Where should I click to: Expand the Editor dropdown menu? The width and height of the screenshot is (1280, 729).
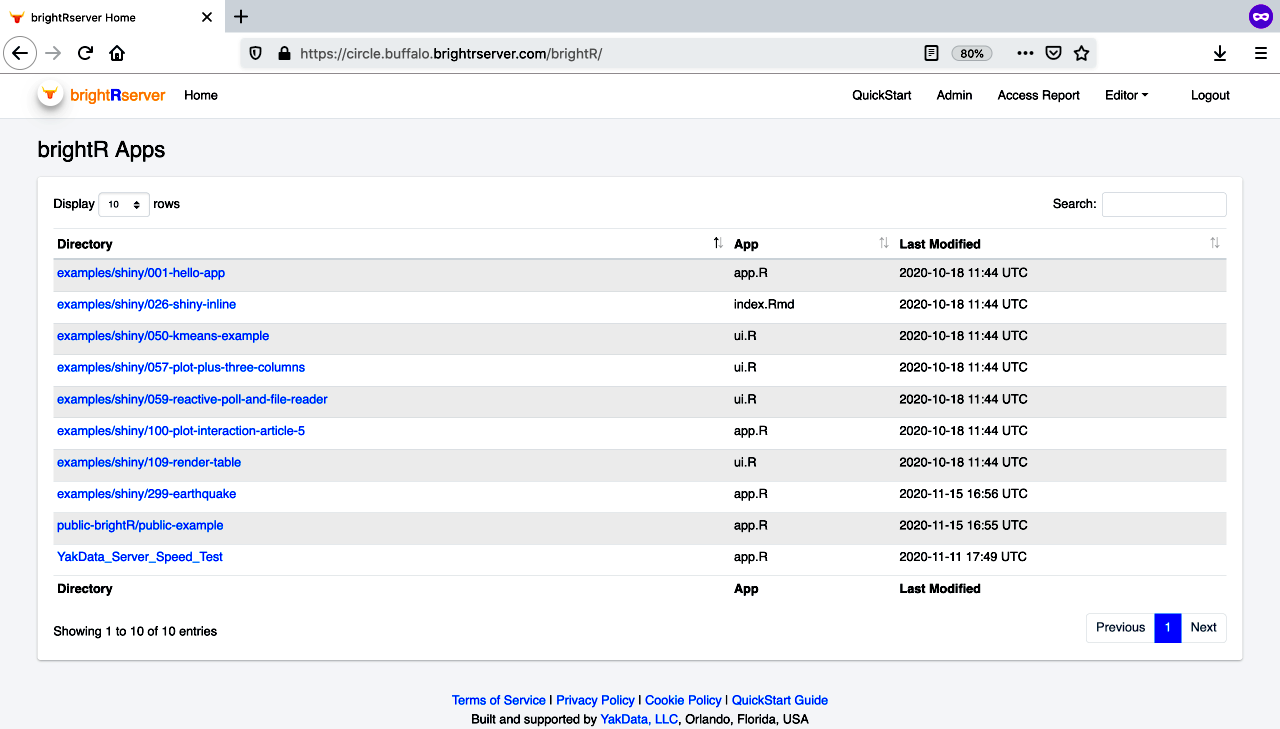coord(1126,95)
